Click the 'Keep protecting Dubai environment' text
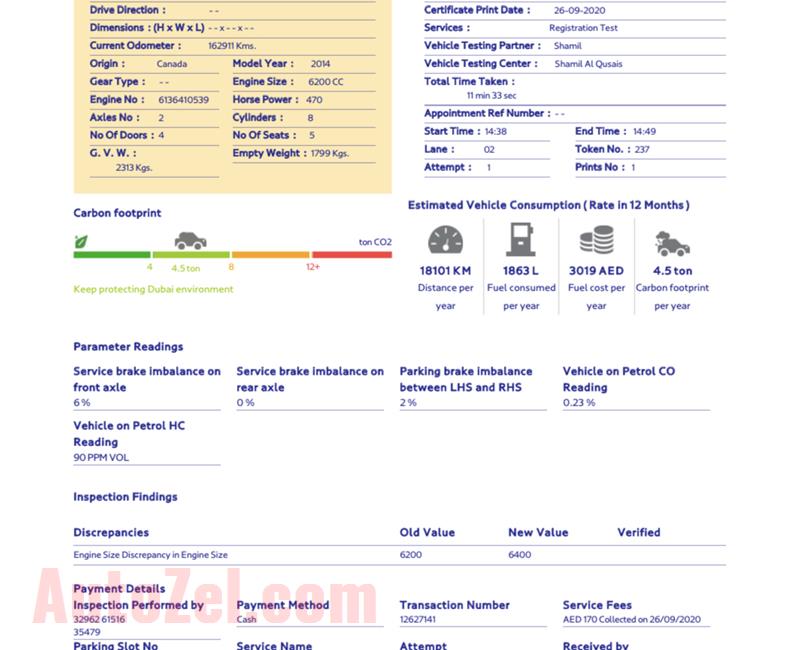This screenshot has width=800, height=650. [x=153, y=289]
